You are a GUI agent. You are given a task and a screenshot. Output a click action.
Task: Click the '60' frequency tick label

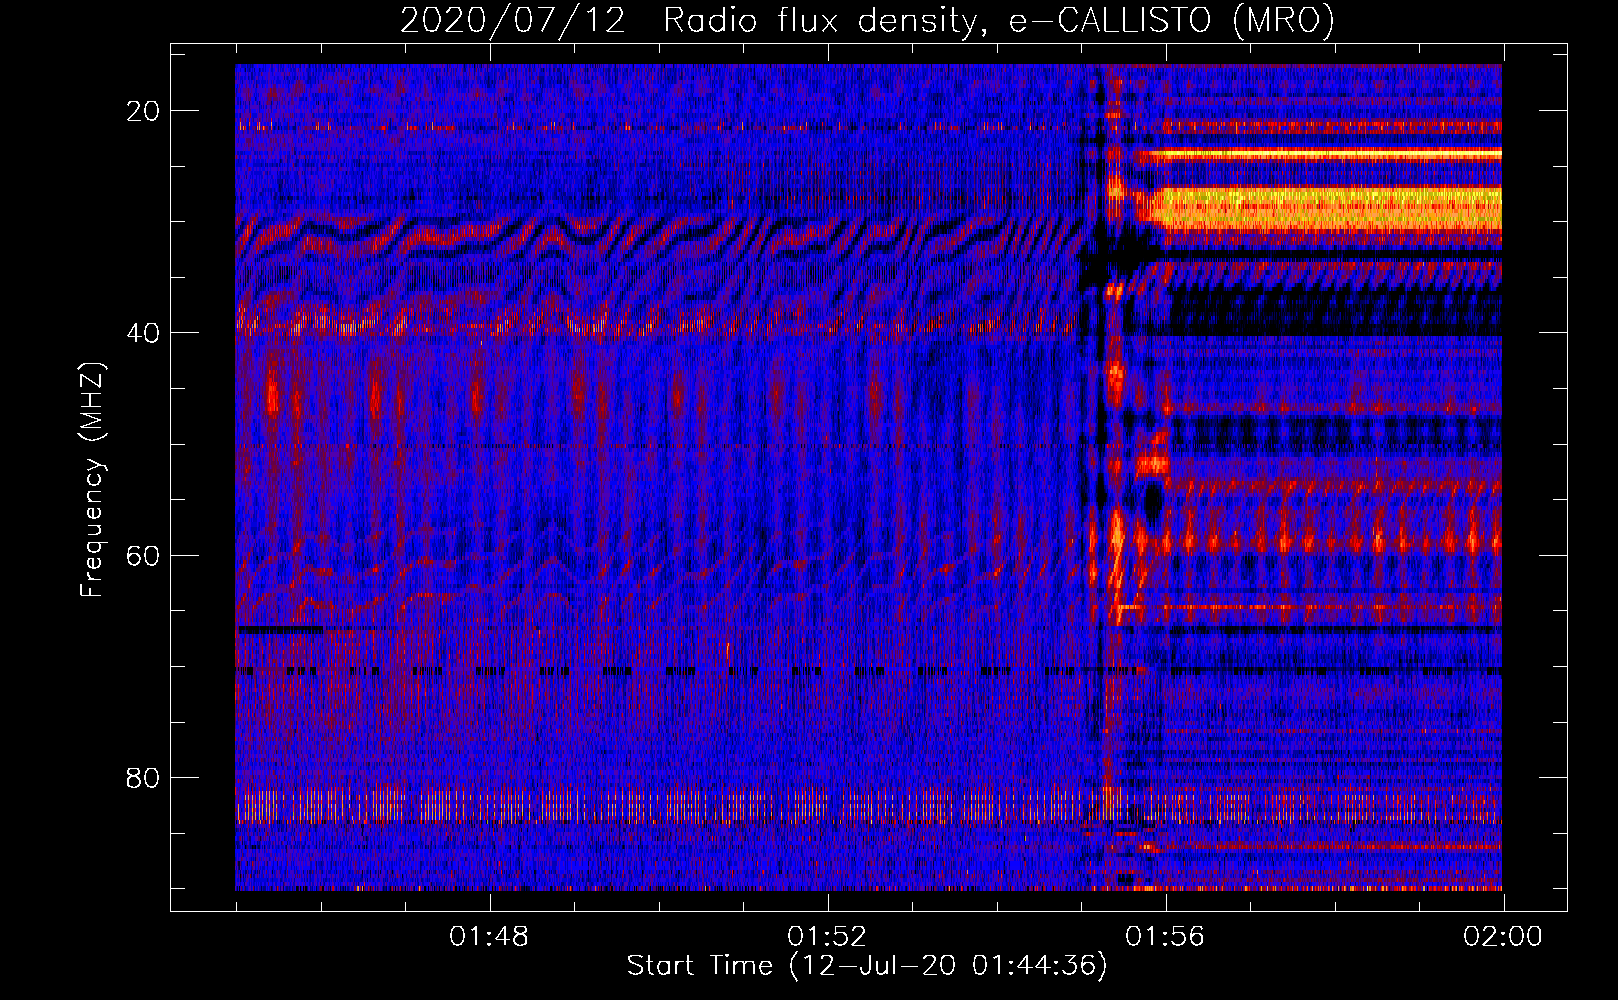[x=144, y=555]
